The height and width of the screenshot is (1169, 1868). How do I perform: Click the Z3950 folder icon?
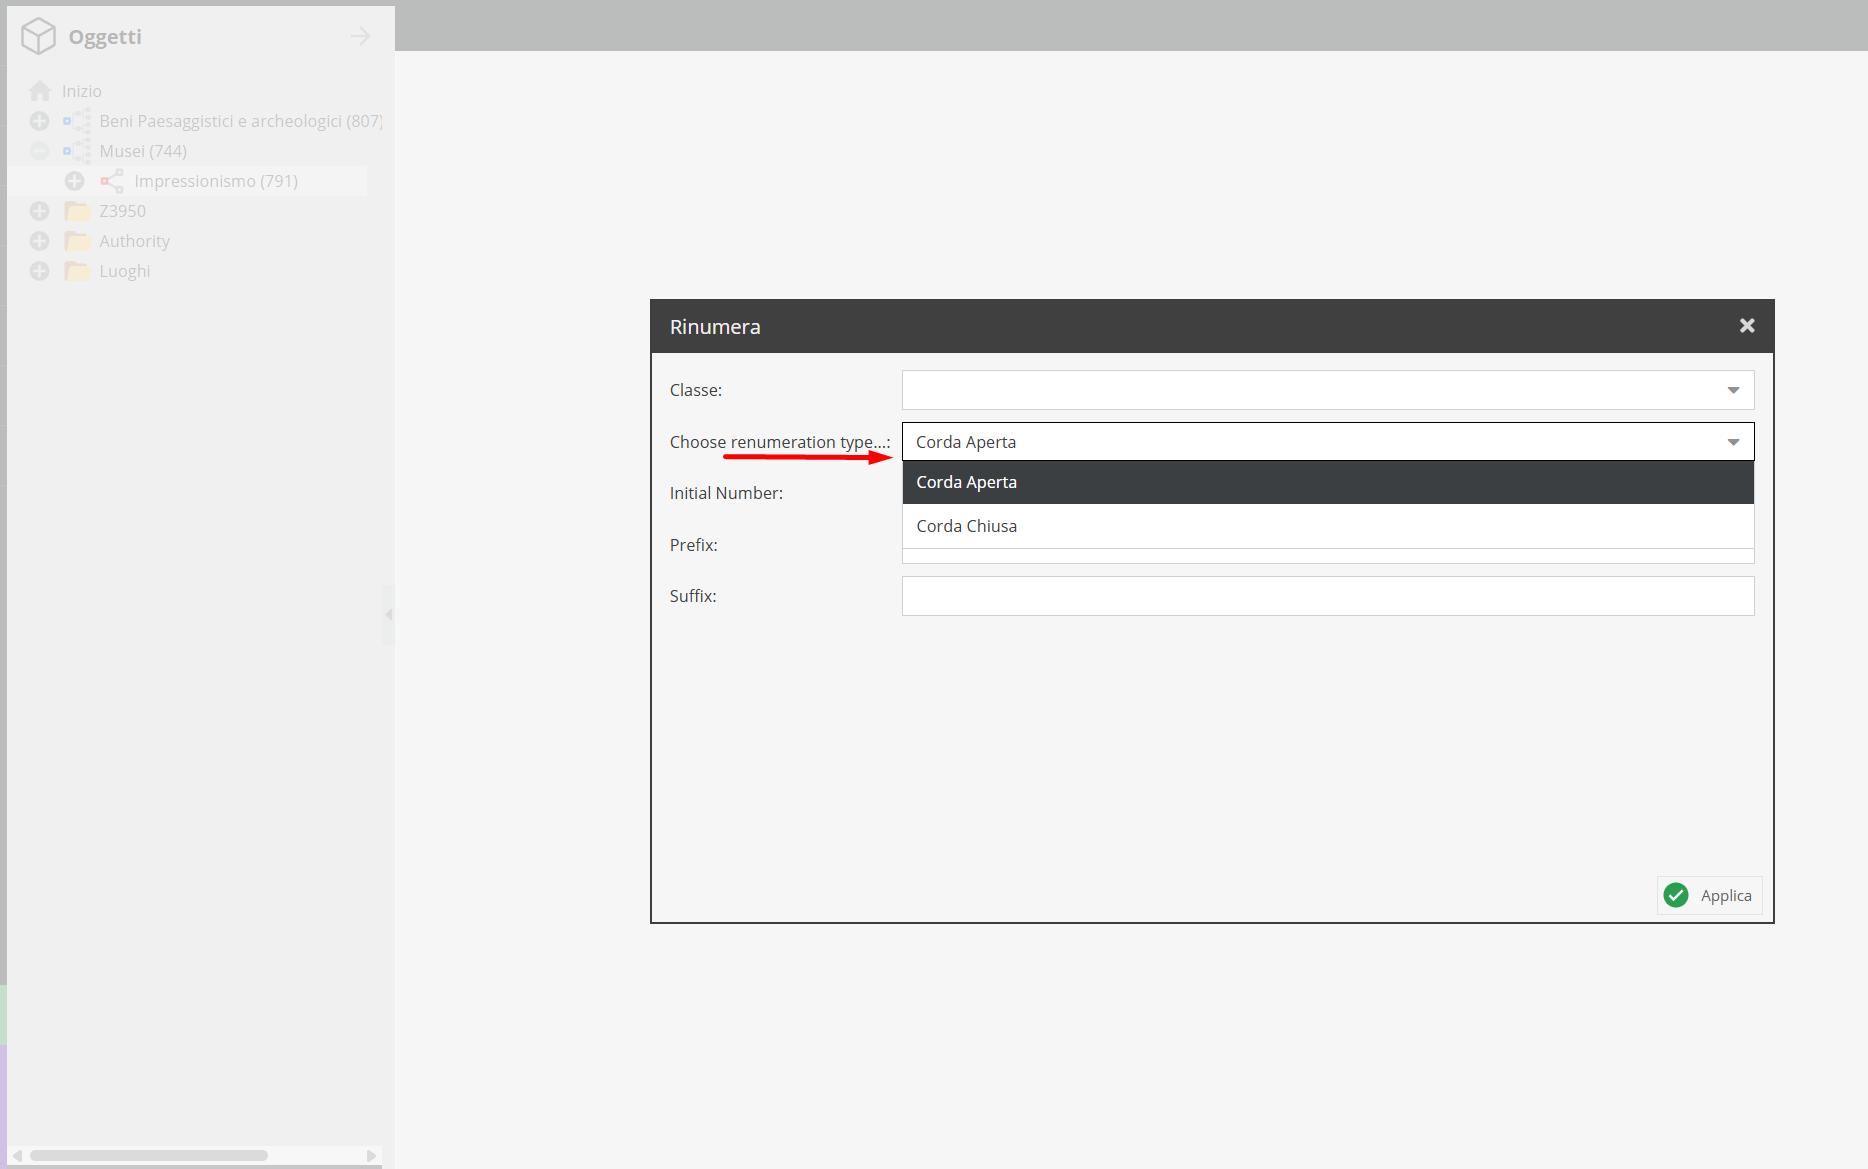(x=77, y=211)
